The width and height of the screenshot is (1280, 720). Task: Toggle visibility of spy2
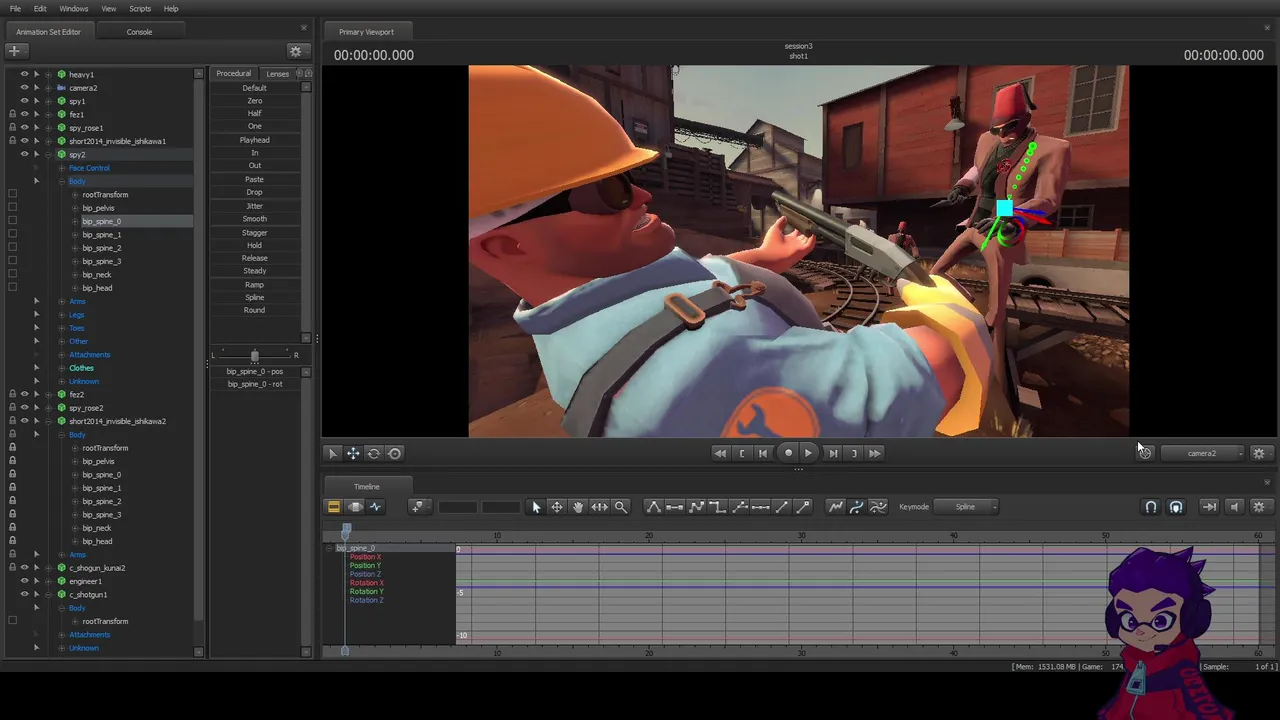click(25, 154)
